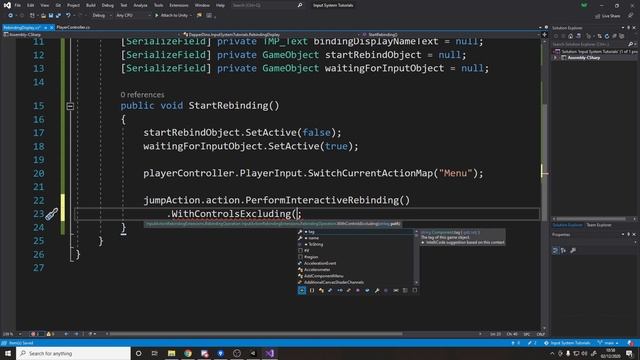The width and height of the screenshot is (640, 360).
Task: Click the Live Share button
Action: tap(608, 16)
